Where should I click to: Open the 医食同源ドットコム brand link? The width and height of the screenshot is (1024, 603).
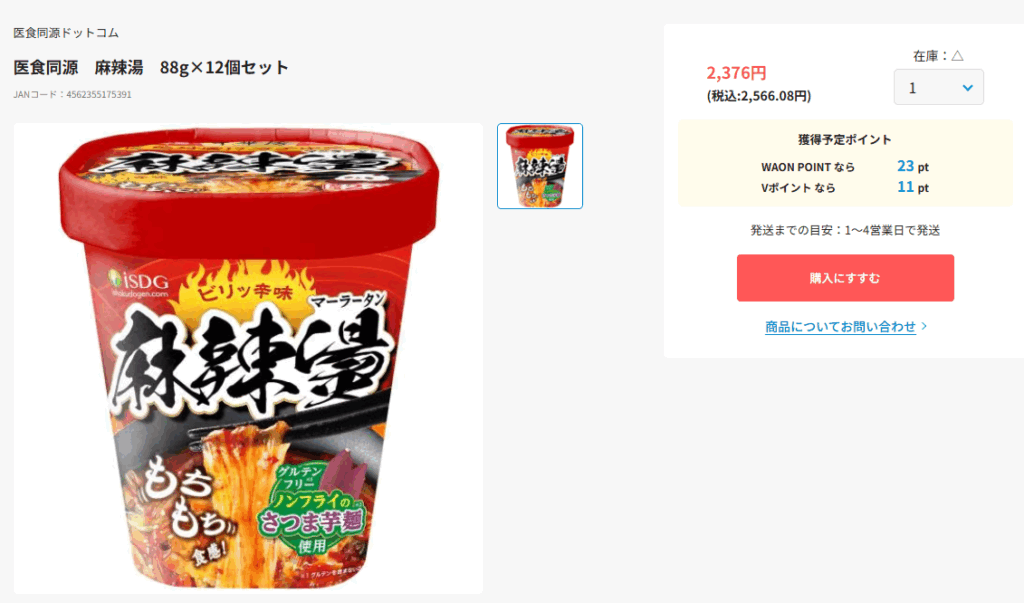tap(66, 33)
